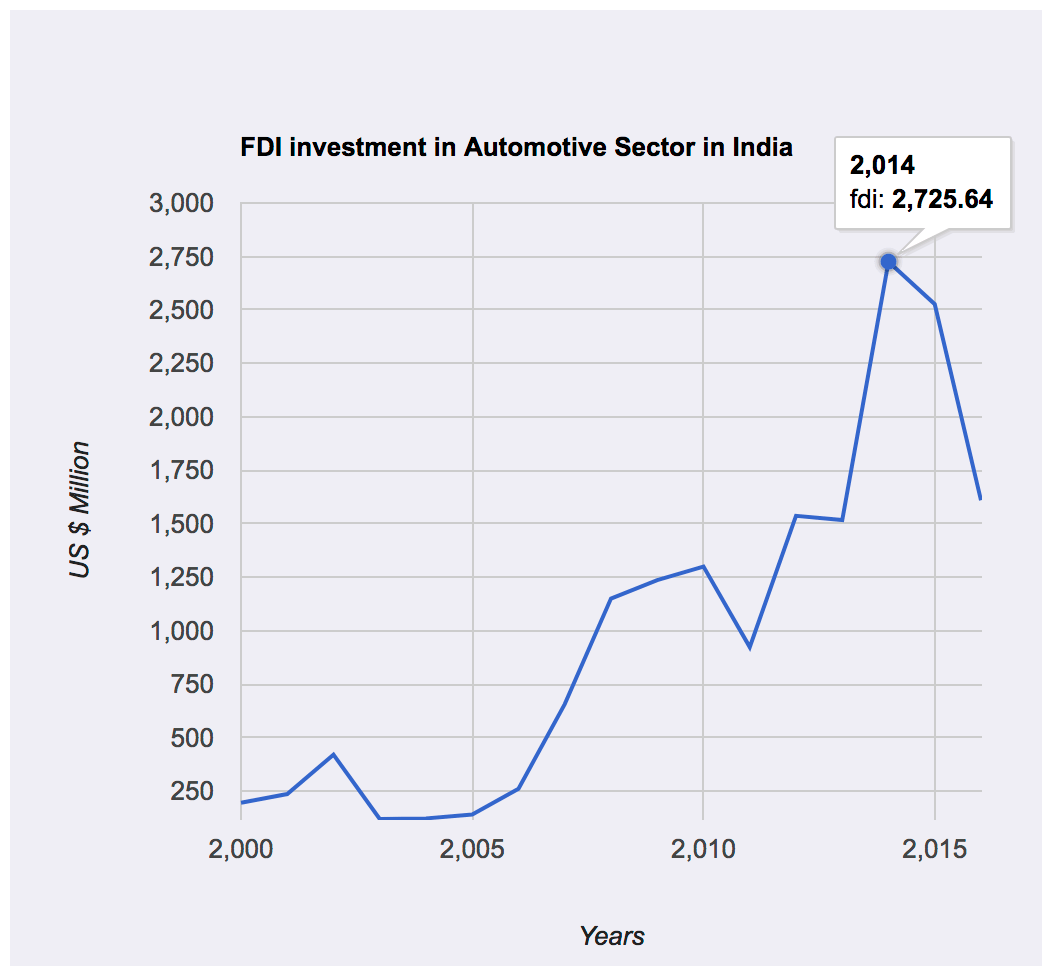Click the 2,005 label on the x-axis
This screenshot has width=1042, height=966.
click(x=472, y=850)
